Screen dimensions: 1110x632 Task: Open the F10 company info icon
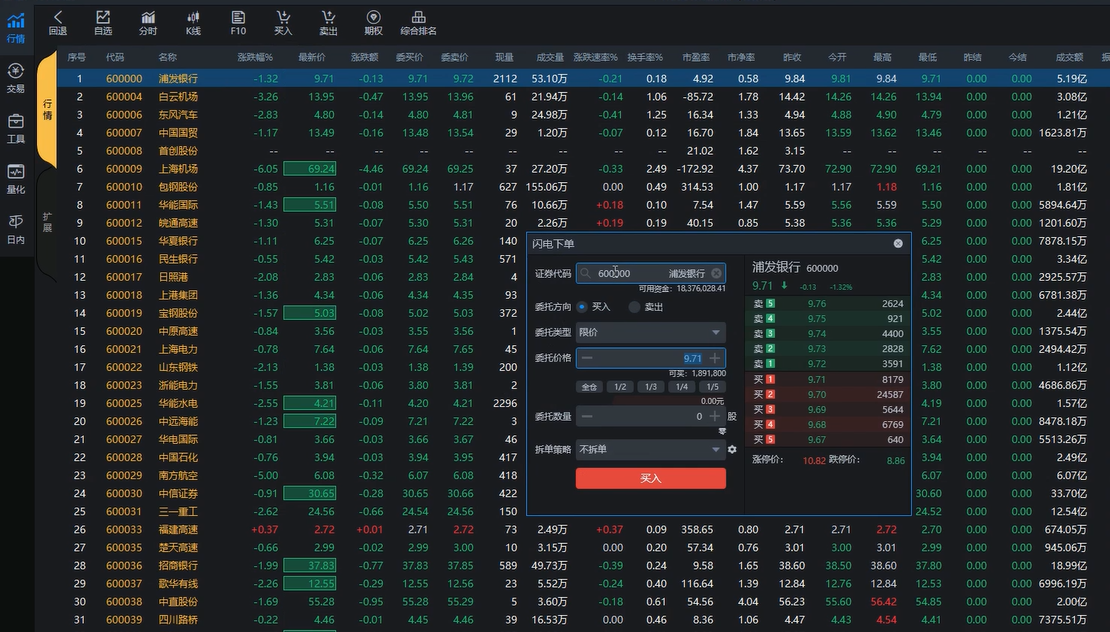238,17
